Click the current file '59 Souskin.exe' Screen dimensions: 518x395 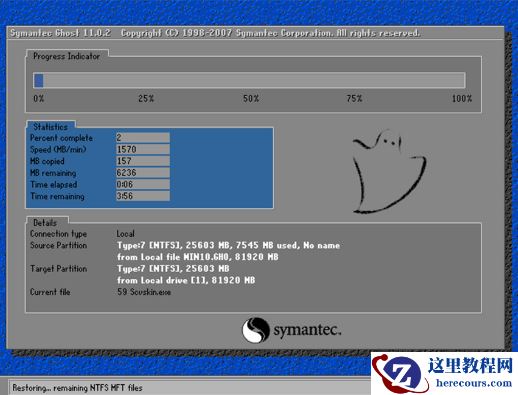[144, 292]
